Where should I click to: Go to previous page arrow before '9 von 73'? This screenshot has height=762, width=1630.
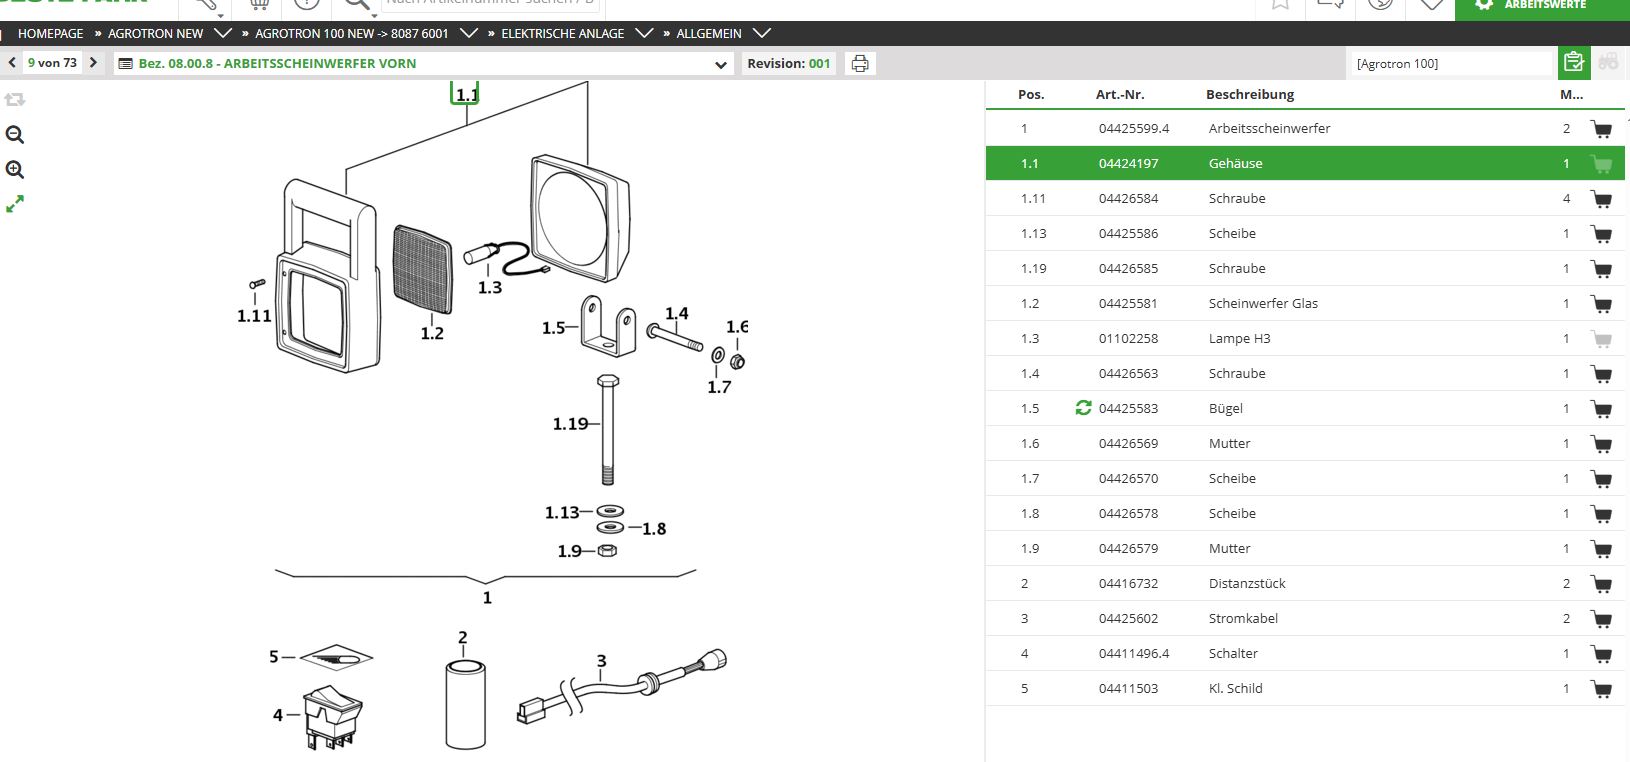pos(12,63)
